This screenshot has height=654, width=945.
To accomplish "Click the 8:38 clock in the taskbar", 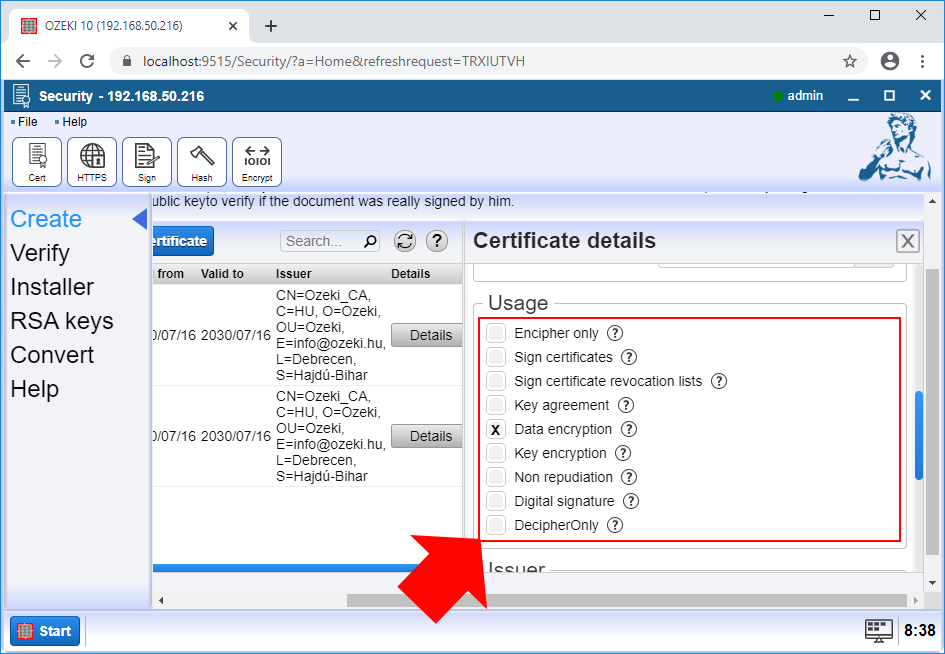I will pos(920,630).
